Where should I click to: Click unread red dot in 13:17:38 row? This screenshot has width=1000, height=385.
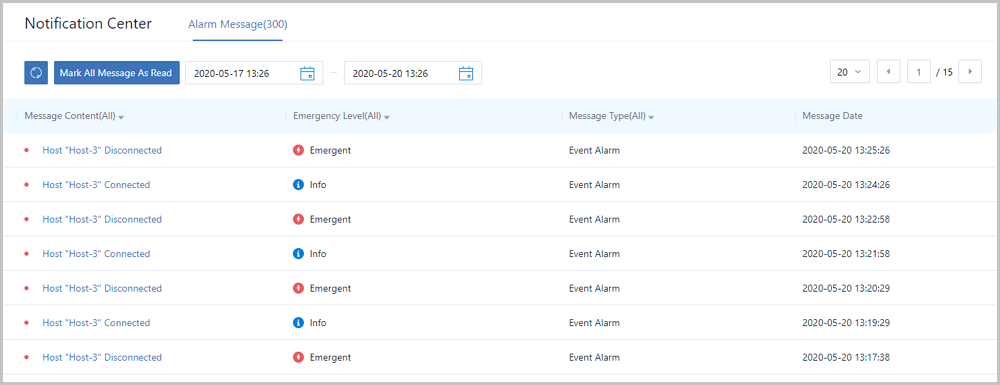coord(27,358)
